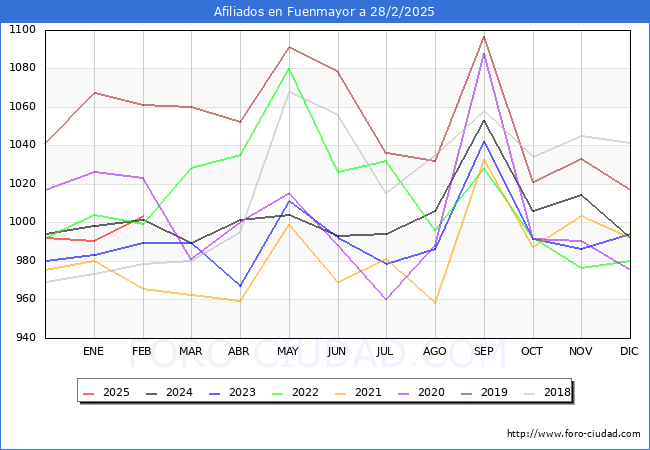Image resolution: width=650 pixels, height=450 pixels.
Task: Click the 1020 y-axis value
Action: (23, 184)
